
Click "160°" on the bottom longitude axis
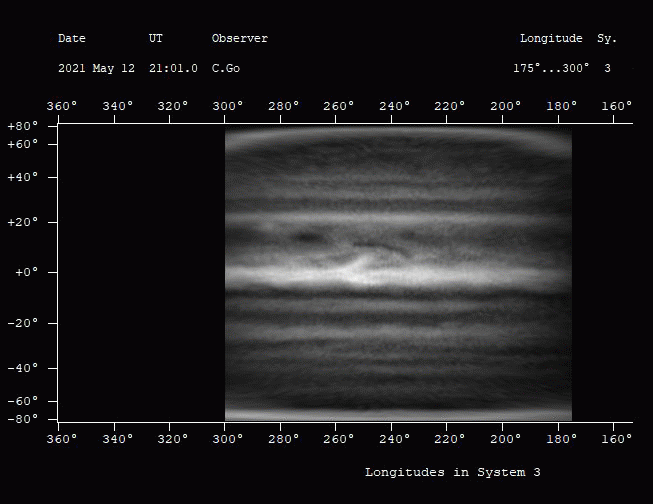tap(616, 439)
